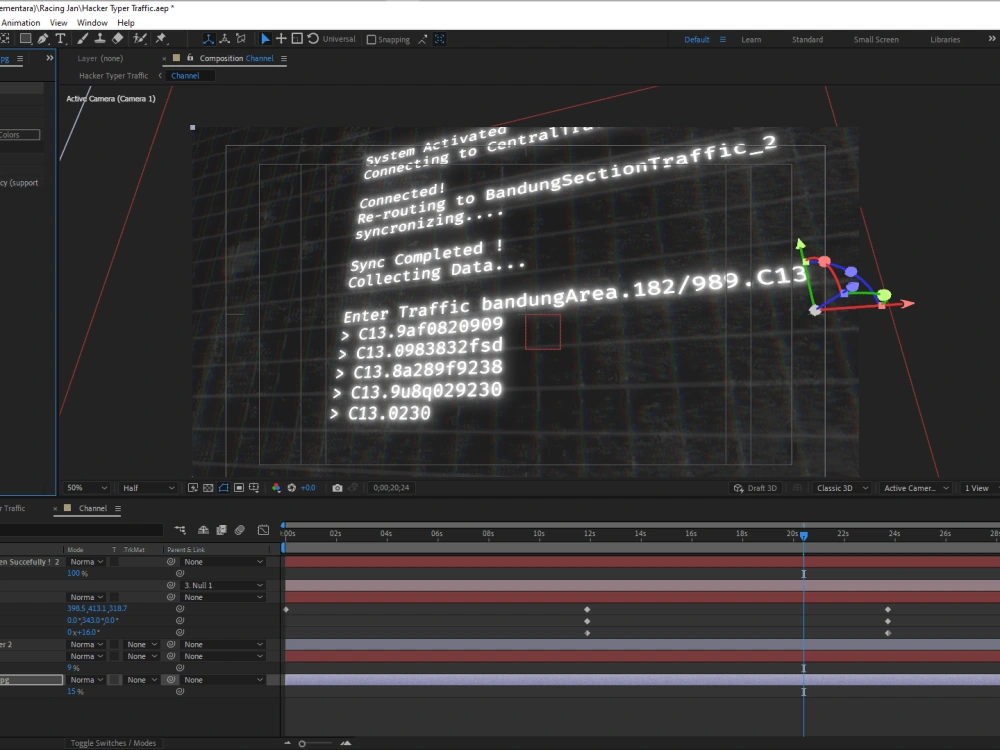Click the Learn workspace button
1000x750 pixels.
(x=751, y=39)
